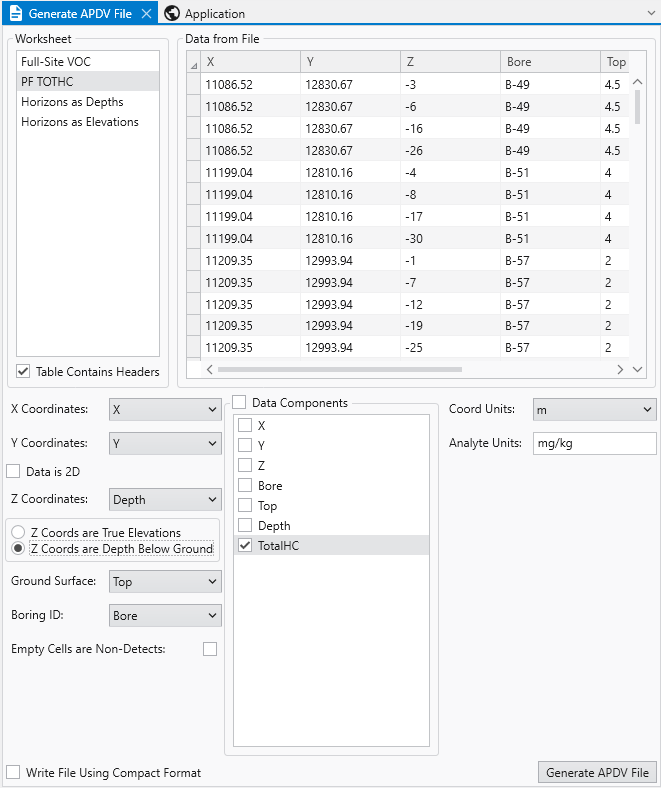Check Write File Using Compact Format
Screen dimensions: 661x788
14,772
